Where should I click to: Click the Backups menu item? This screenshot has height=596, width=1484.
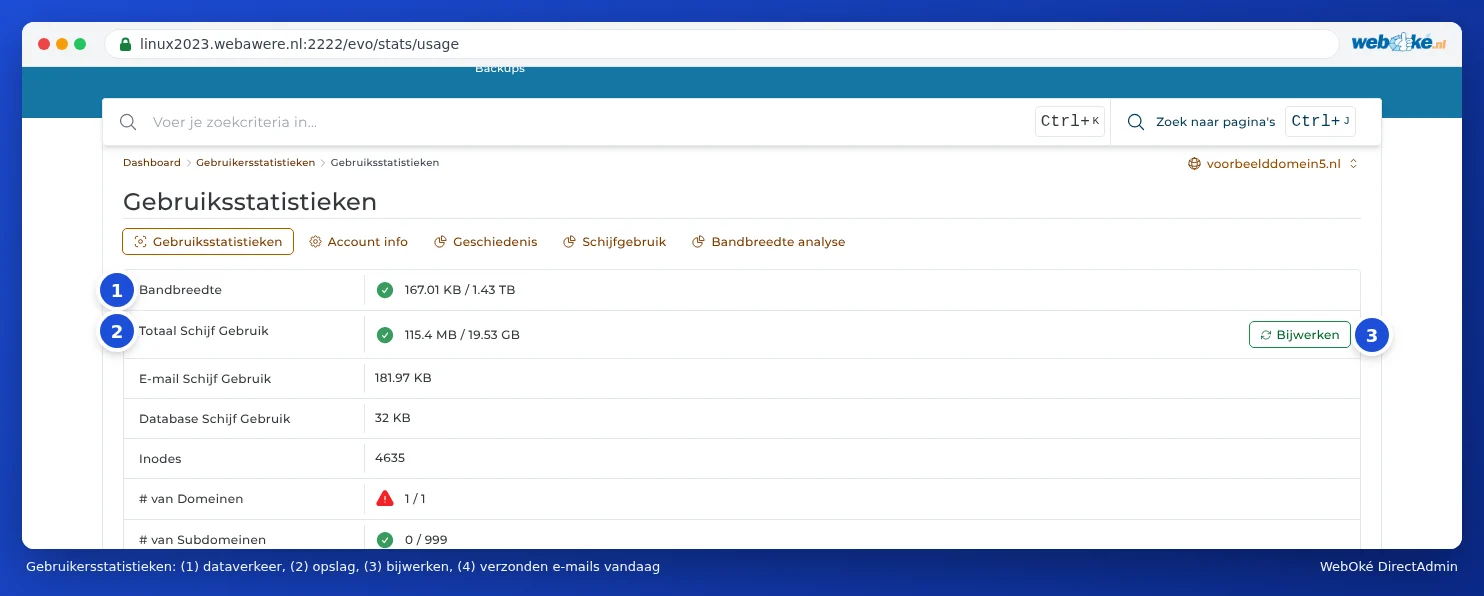coord(500,69)
